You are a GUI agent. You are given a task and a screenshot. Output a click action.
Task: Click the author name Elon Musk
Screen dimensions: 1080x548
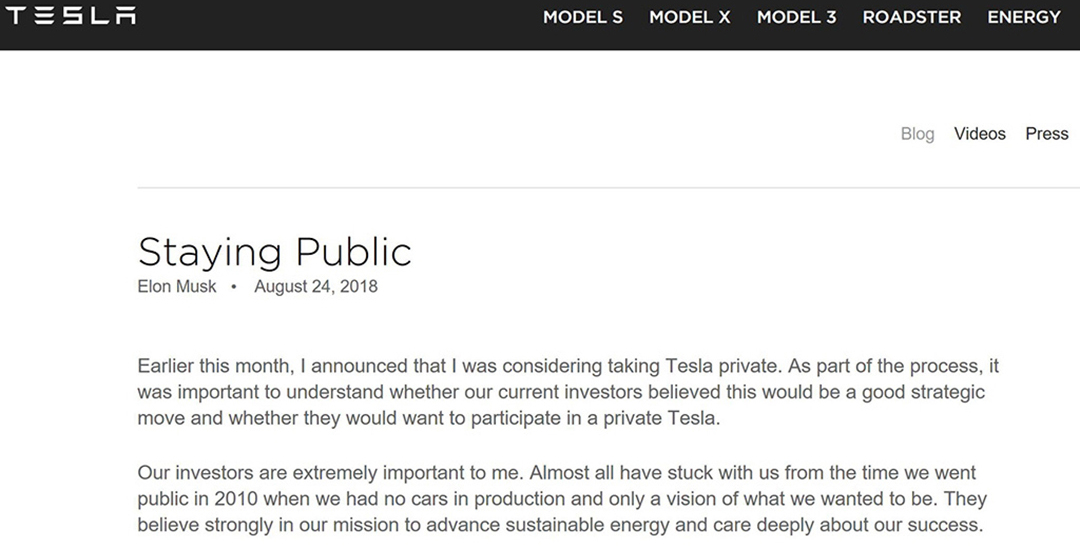pyautogui.click(x=177, y=287)
